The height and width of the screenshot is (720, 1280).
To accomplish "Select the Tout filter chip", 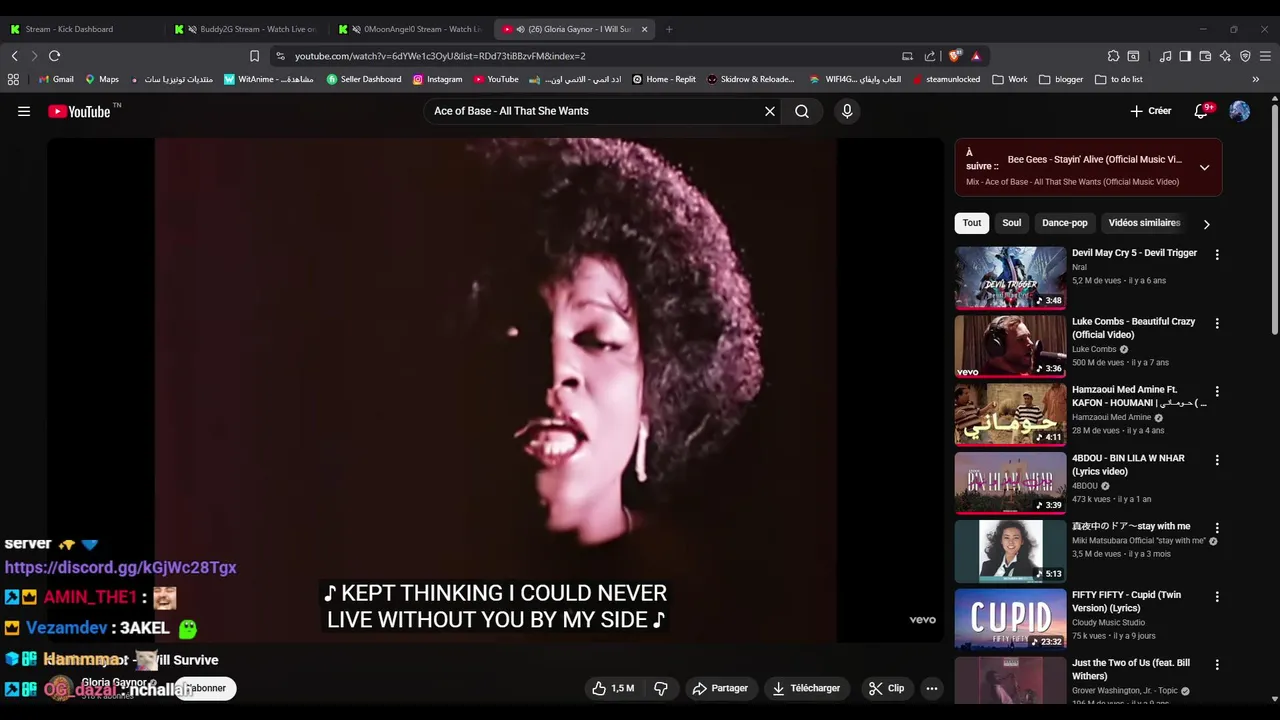I will pos(972,223).
